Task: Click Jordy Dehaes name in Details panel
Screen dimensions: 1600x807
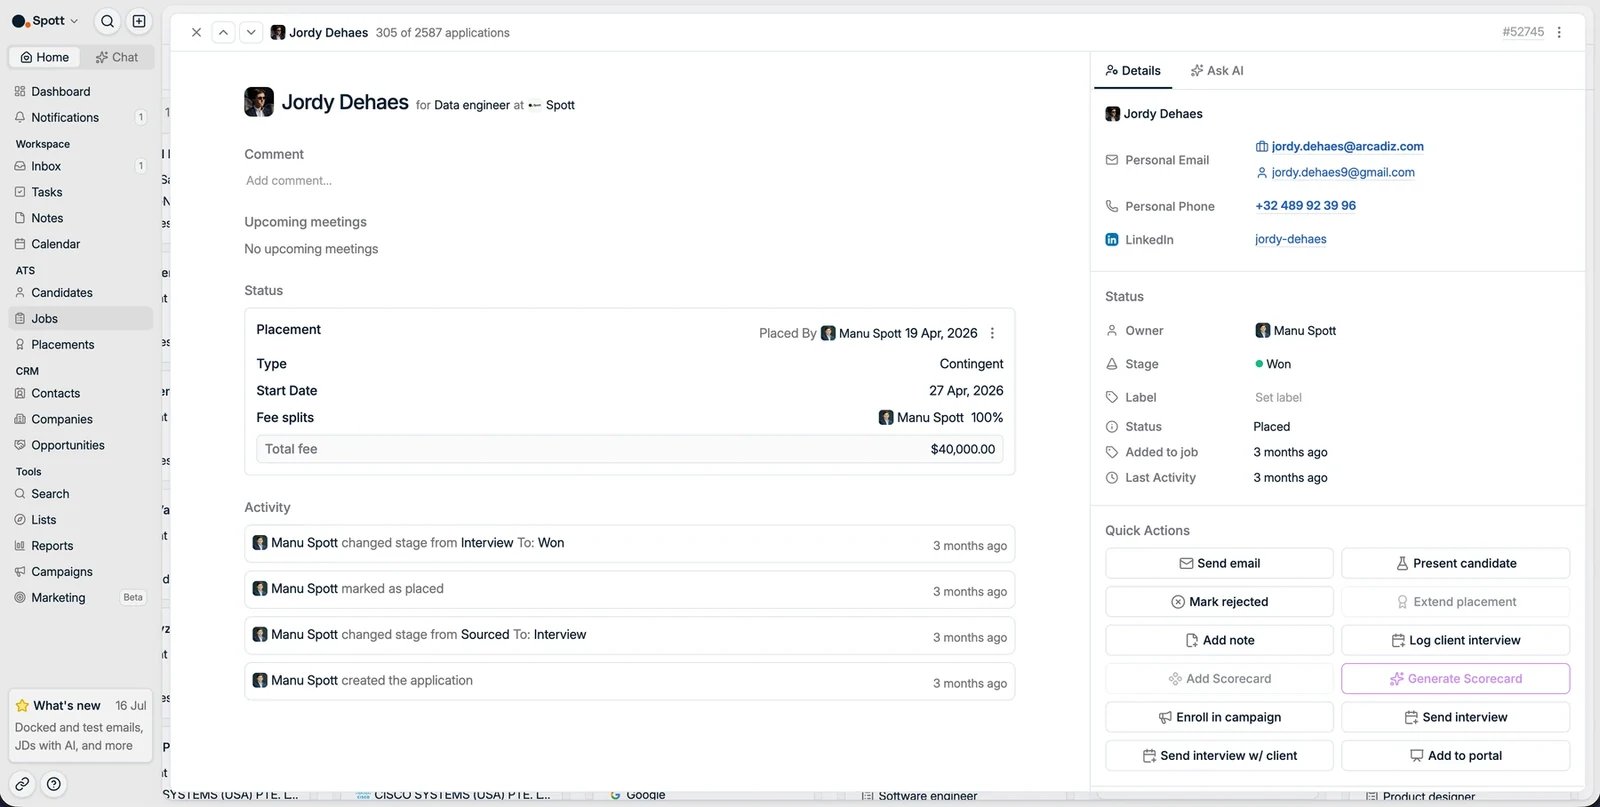Action: pos(1163,114)
